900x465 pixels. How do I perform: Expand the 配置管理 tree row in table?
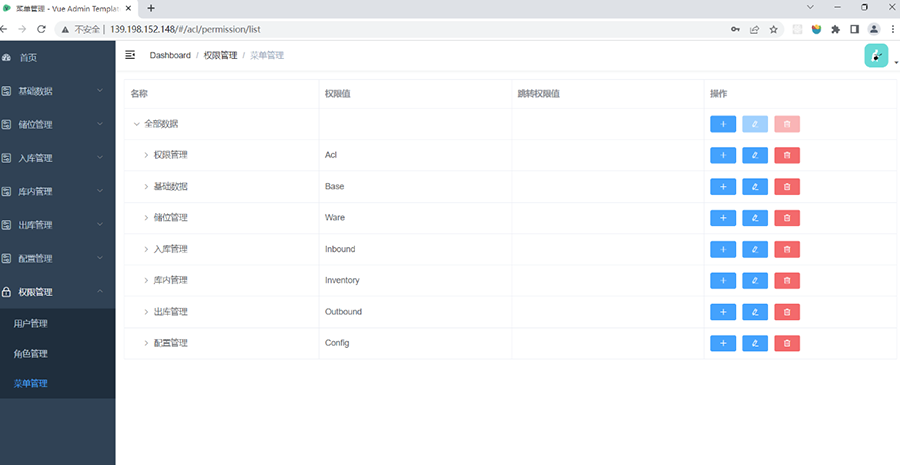[x=146, y=343]
